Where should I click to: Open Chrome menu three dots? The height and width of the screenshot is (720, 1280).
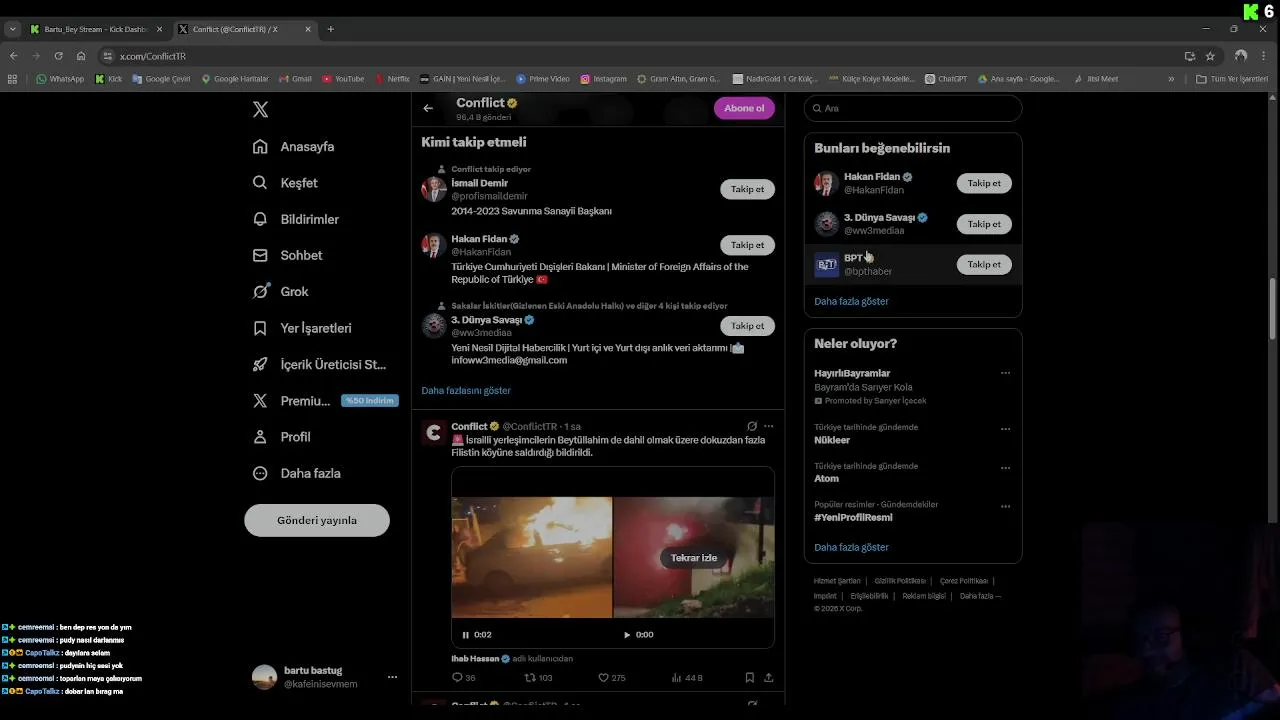pos(1265,56)
